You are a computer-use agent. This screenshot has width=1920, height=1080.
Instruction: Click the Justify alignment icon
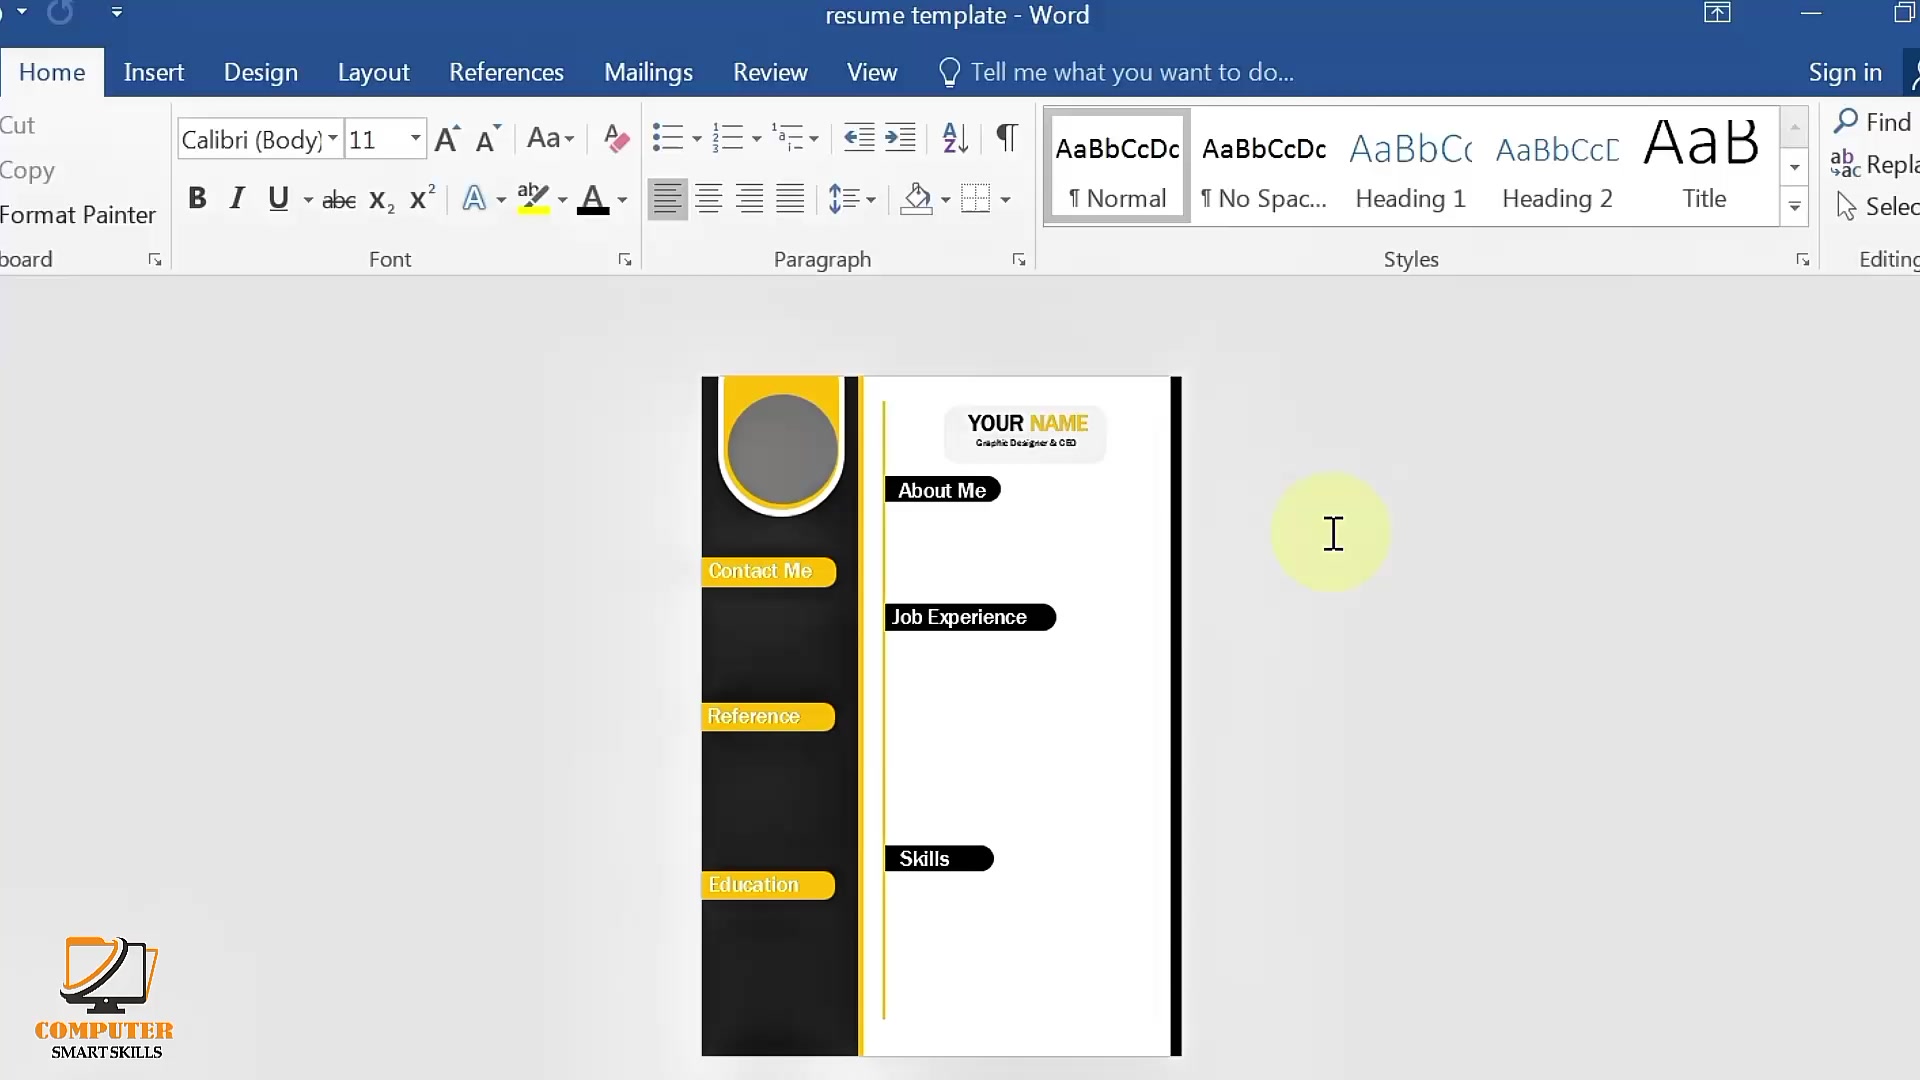[x=790, y=199]
